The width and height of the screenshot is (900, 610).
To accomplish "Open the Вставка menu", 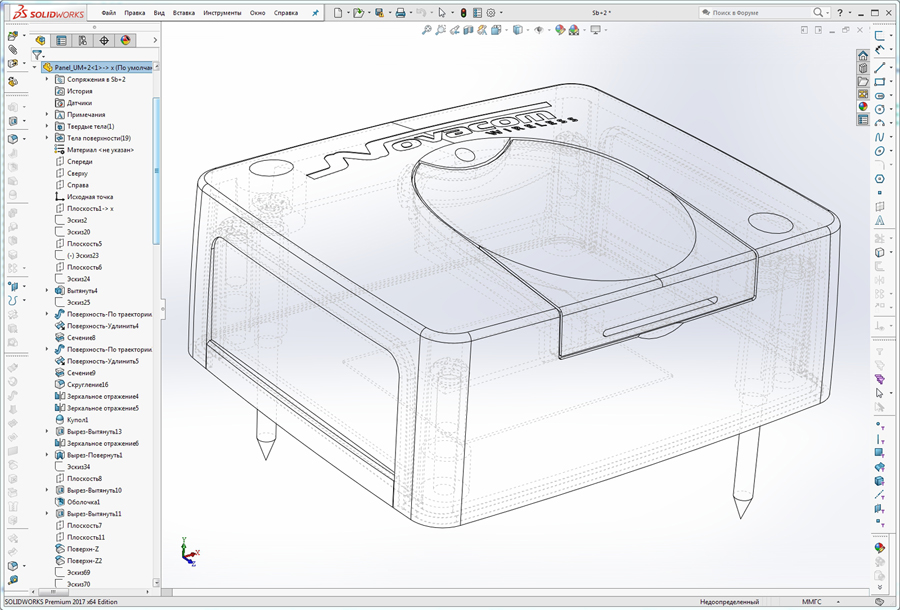I will pos(182,13).
